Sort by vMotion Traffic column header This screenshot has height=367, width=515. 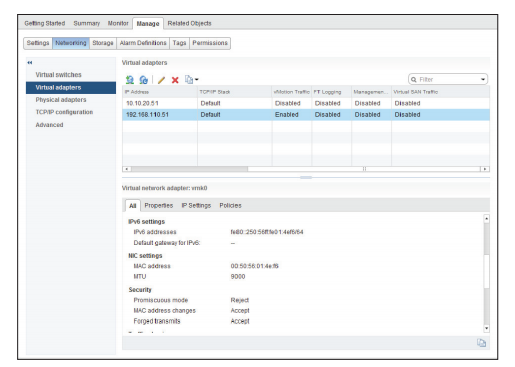pyautogui.click(x=292, y=92)
